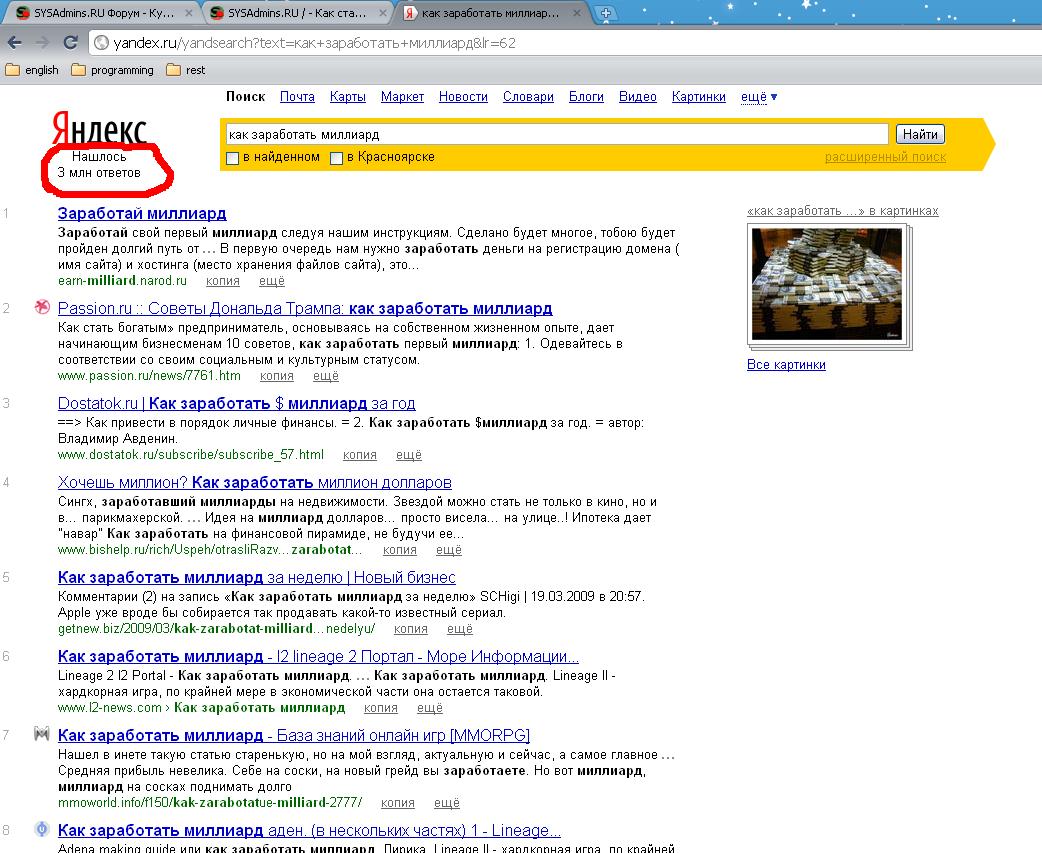Expand 'ещё' under earn-milliard.narod.ru result

(272, 281)
